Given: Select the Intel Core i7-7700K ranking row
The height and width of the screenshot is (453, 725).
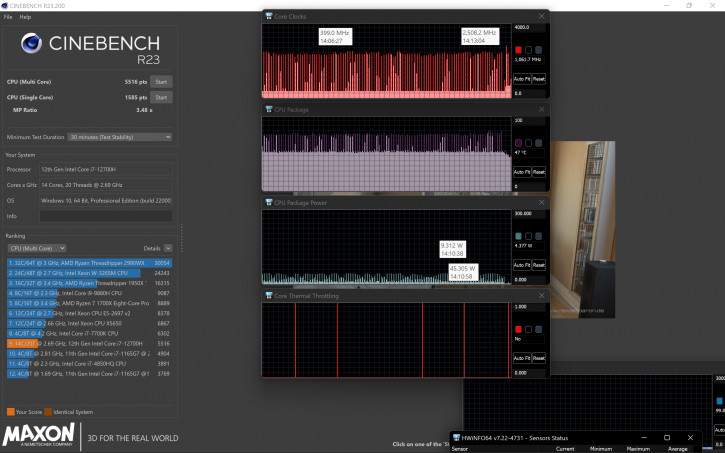Looking at the screenshot, I should (89, 333).
